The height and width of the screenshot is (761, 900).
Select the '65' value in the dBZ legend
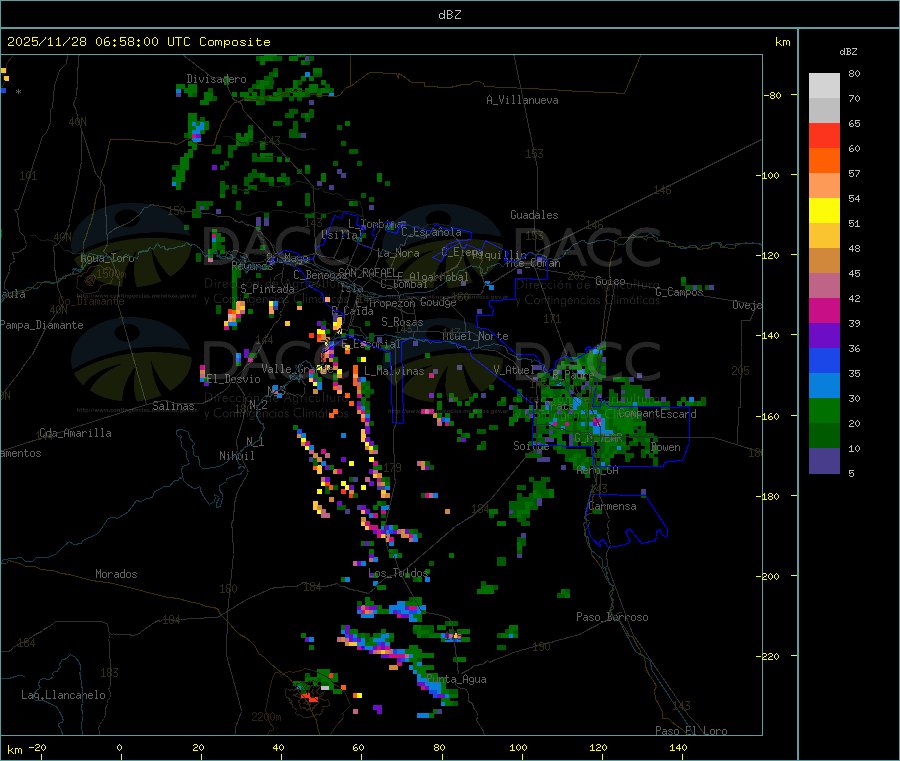854,123
